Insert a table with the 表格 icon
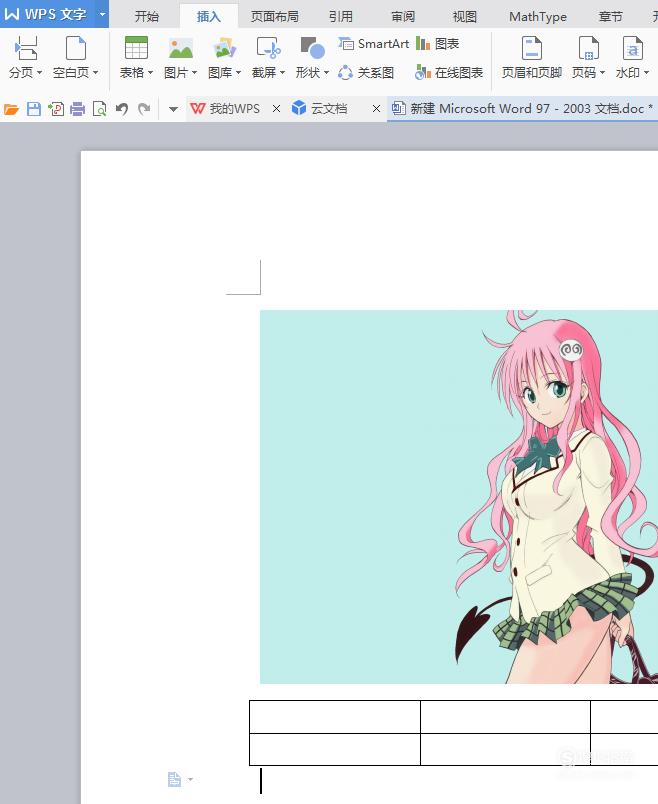 click(x=136, y=49)
